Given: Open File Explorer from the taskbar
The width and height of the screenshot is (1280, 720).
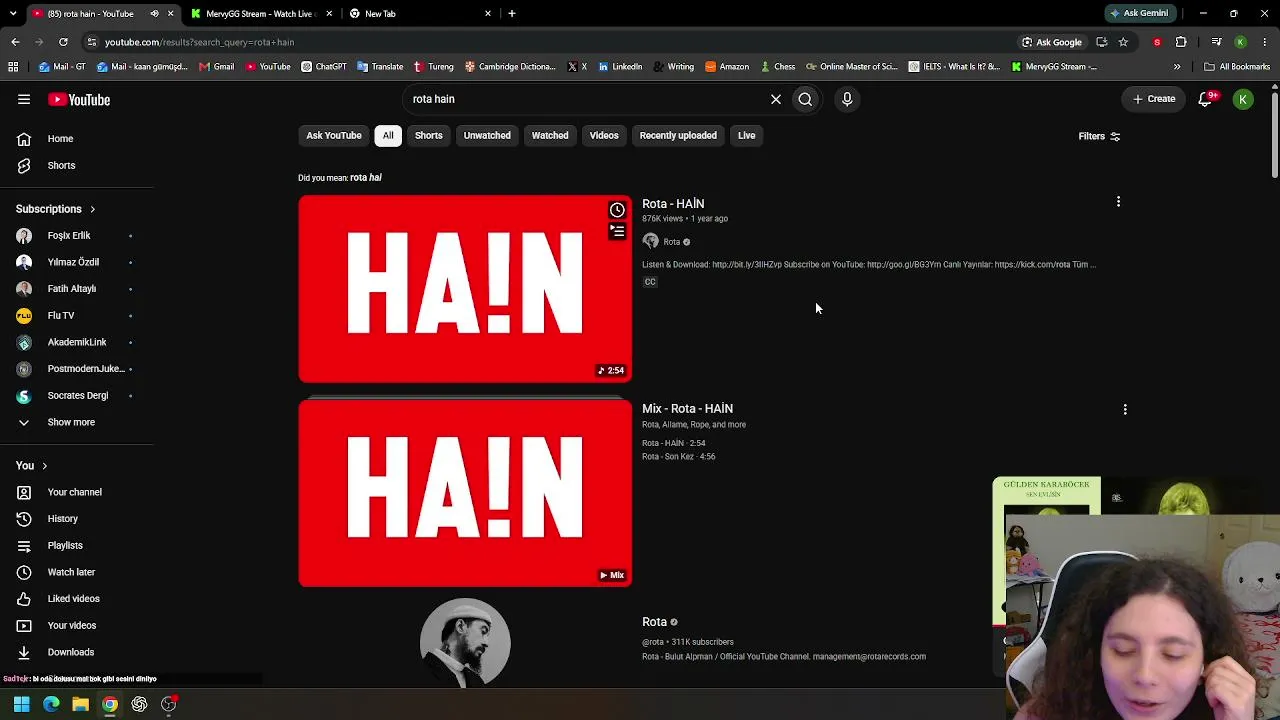Looking at the screenshot, I should tap(80, 704).
